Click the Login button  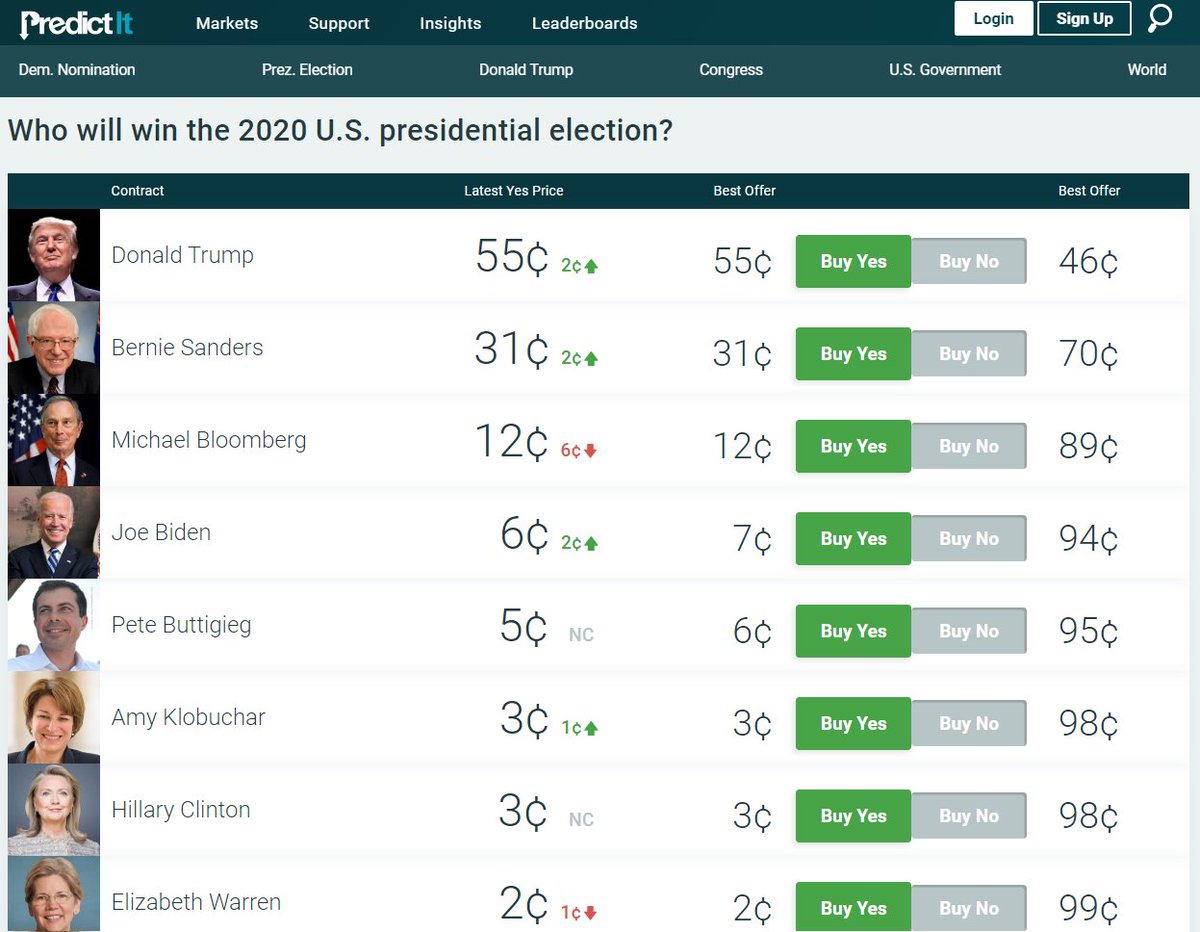[x=993, y=19]
